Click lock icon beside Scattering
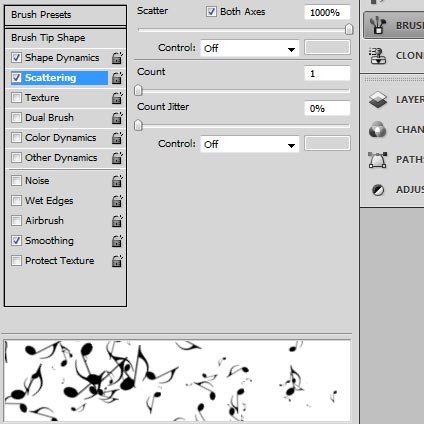The height and width of the screenshot is (424, 424). click(x=117, y=78)
